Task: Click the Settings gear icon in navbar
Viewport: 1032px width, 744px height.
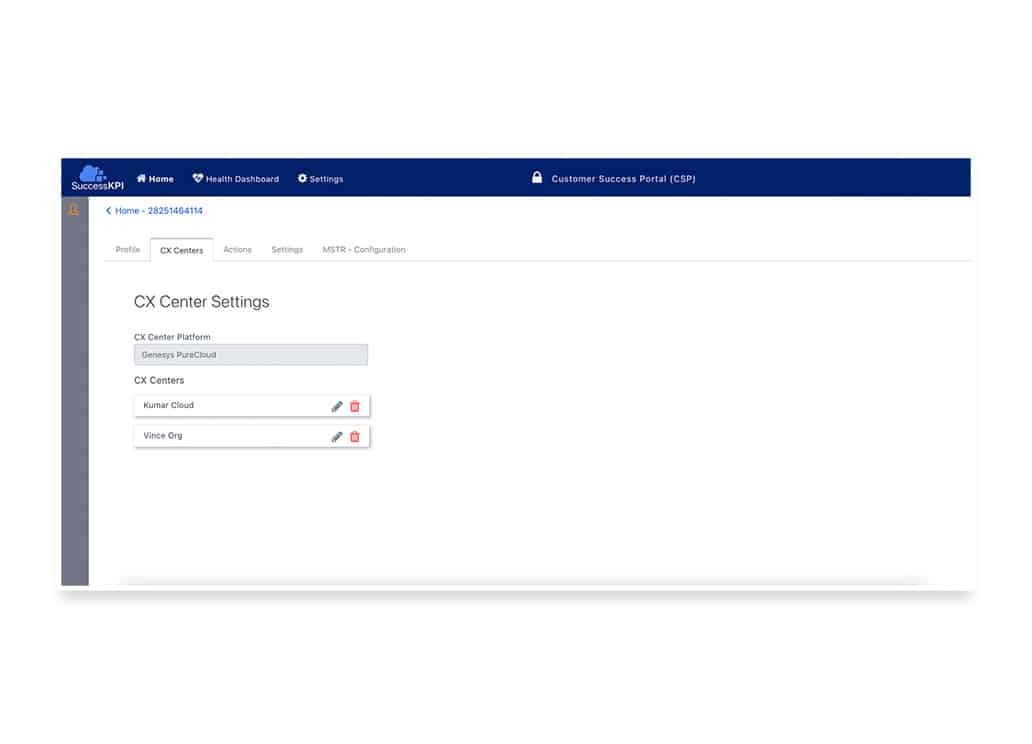Action: [302, 179]
